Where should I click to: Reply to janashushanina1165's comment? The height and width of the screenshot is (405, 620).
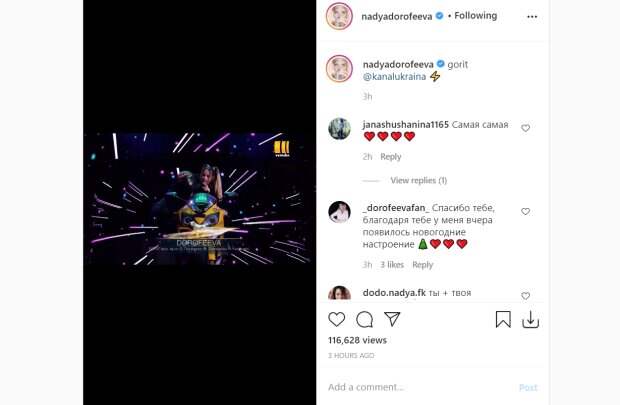click(390, 157)
